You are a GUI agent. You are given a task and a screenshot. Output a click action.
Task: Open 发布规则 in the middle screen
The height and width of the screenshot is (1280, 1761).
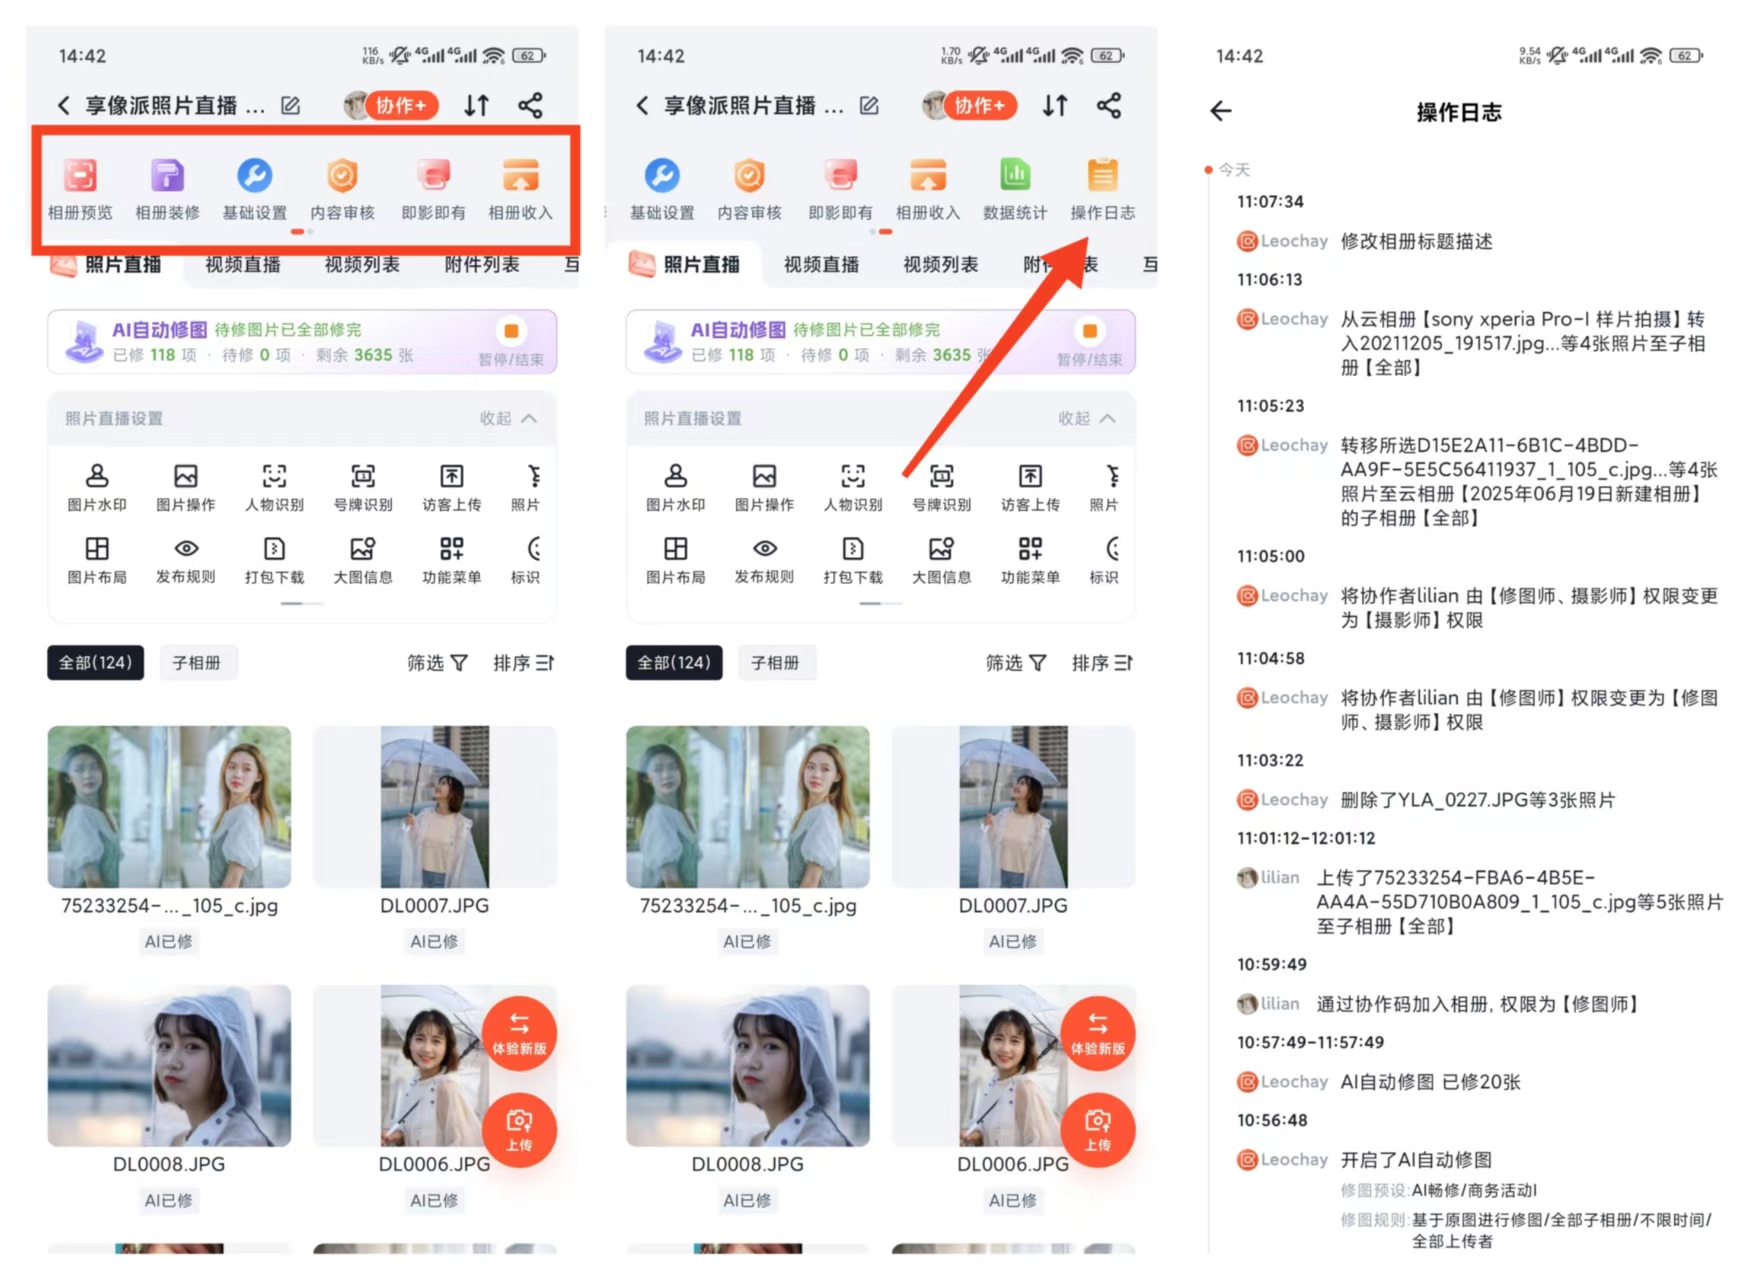tap(764, 561)
